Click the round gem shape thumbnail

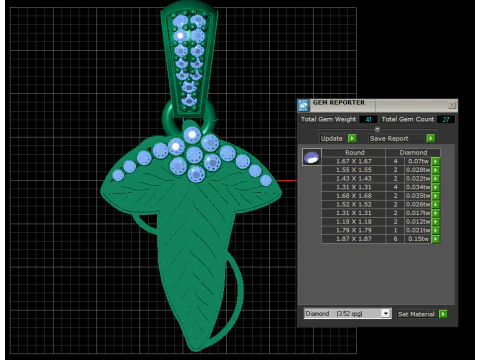312,157
